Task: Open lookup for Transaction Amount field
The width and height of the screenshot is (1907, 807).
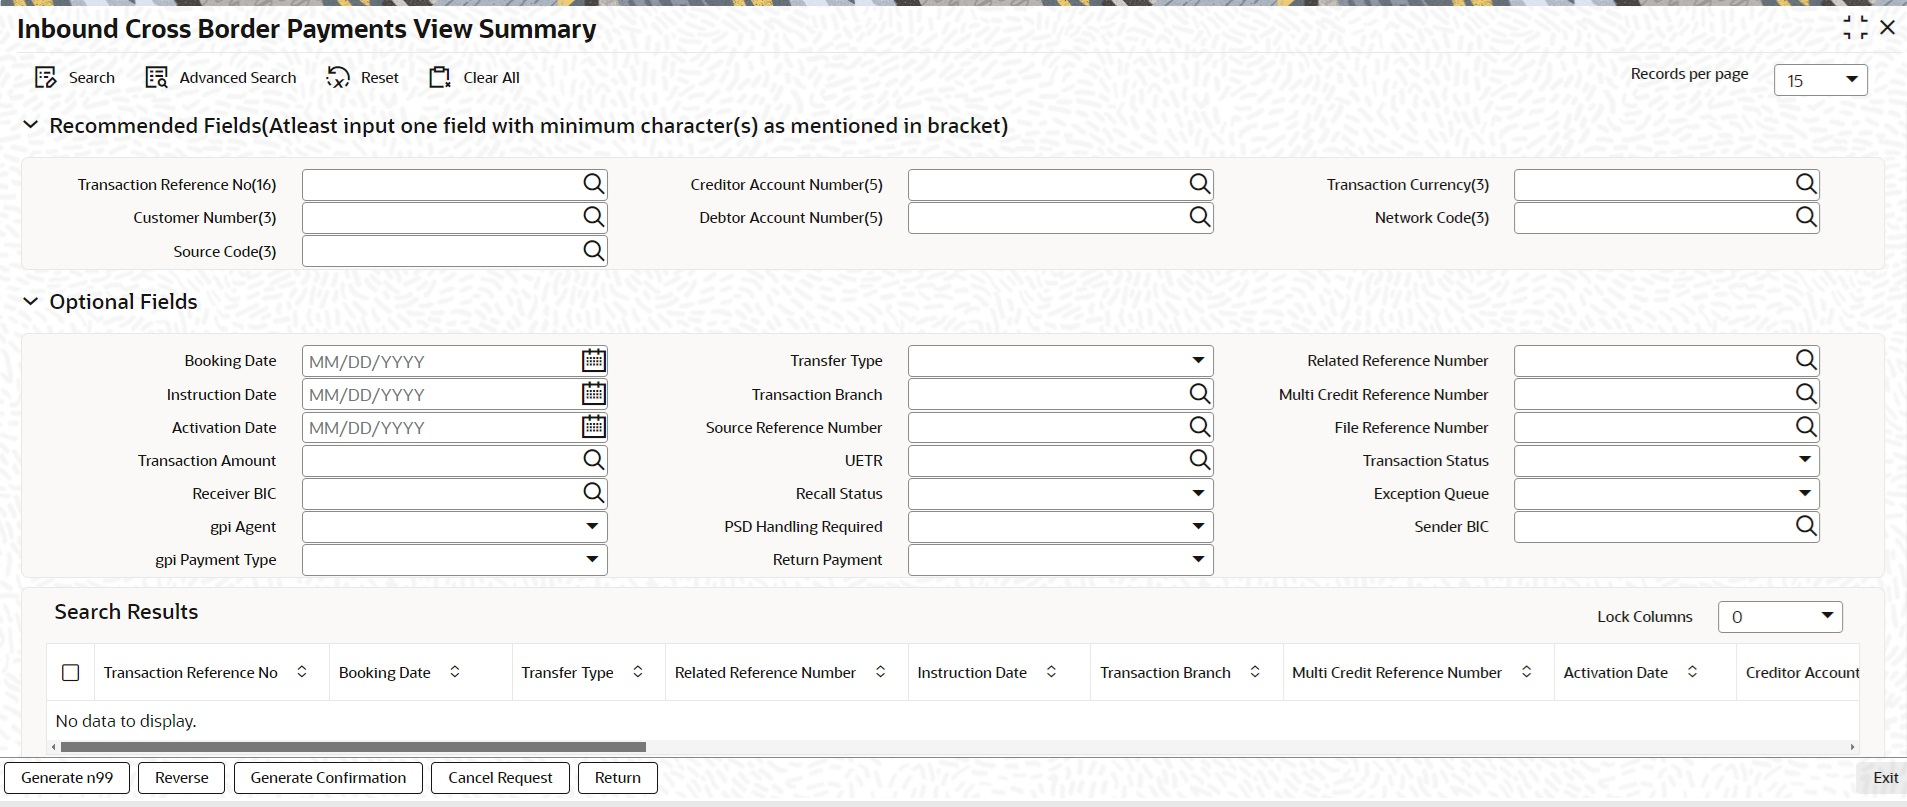Action: [x=594, y=460]
